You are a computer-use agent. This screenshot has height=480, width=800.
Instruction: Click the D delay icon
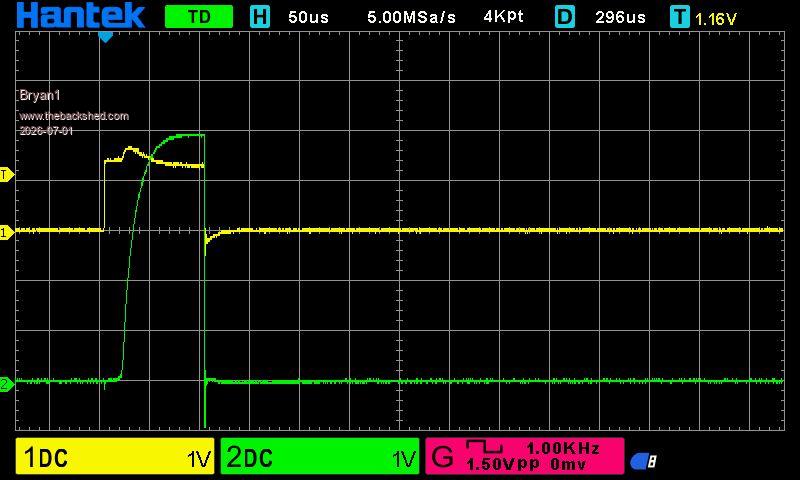point(564,17)
